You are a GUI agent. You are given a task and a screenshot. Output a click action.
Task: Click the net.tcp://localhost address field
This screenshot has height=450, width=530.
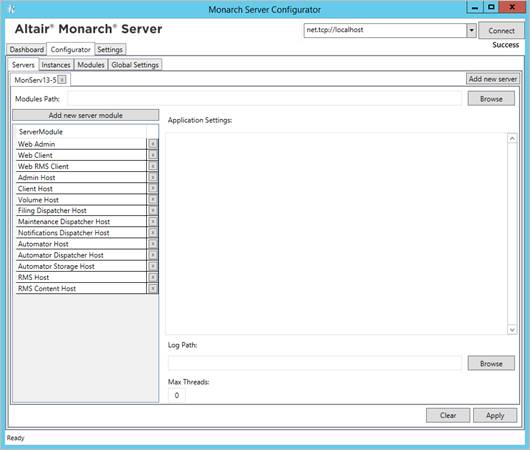385,30
